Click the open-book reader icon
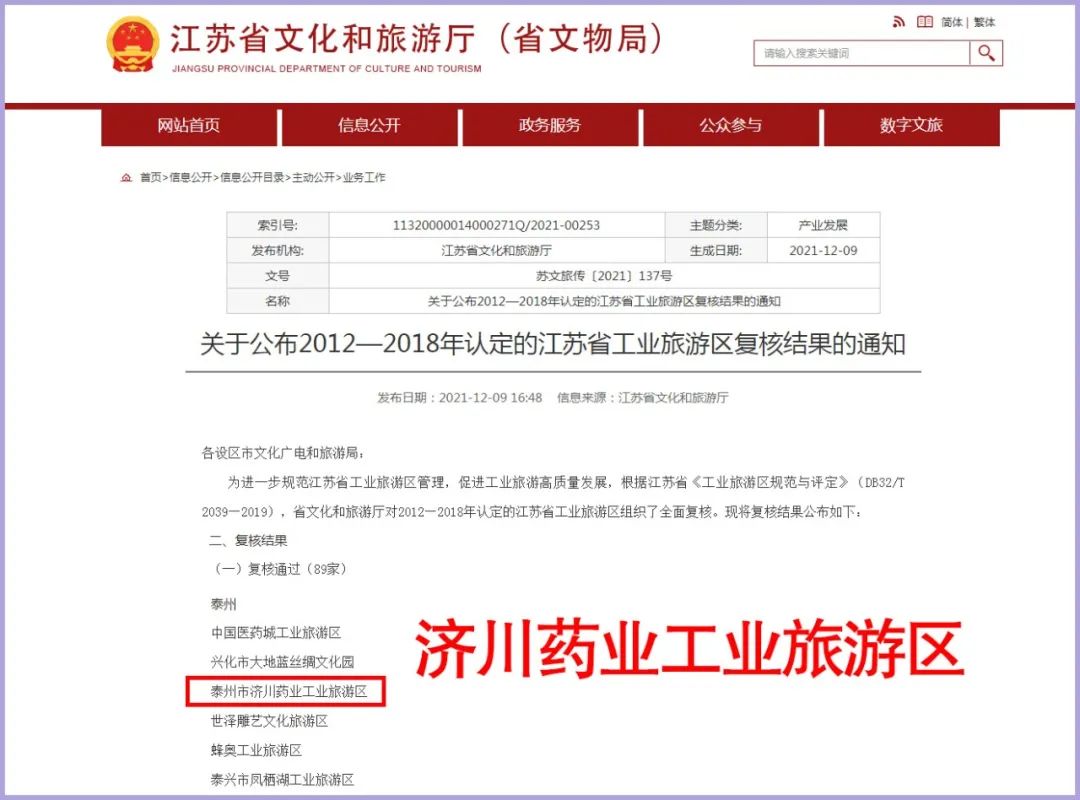The image size is (1080, 800). point(924,22)
